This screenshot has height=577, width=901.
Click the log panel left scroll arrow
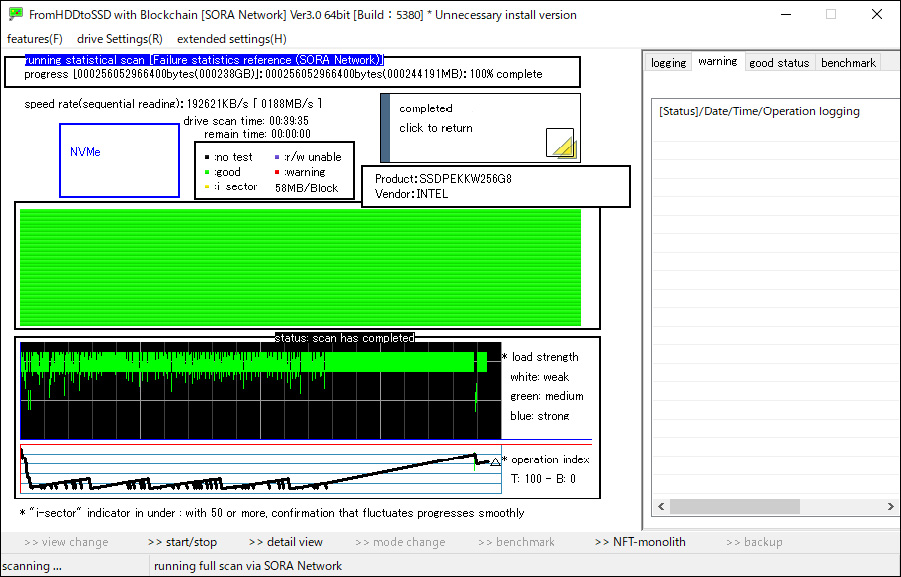(x=661, y=506)
